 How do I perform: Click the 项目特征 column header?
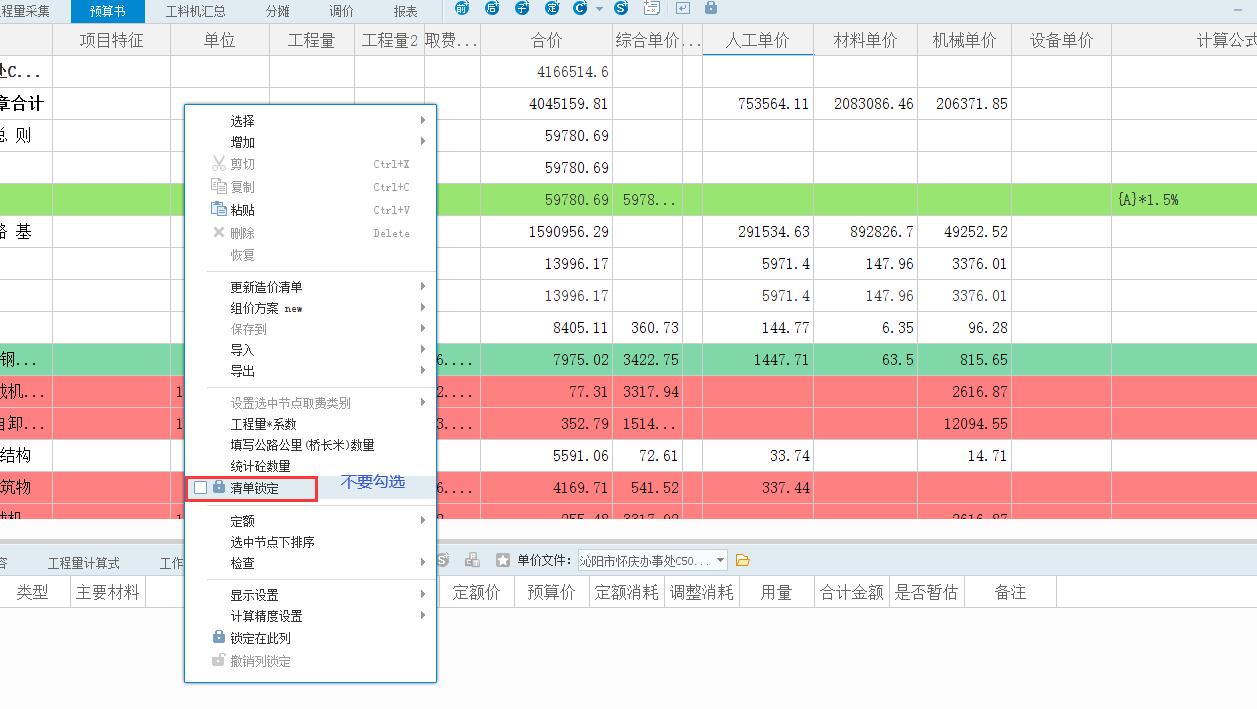pyautogui.click(x=112, y=40)
